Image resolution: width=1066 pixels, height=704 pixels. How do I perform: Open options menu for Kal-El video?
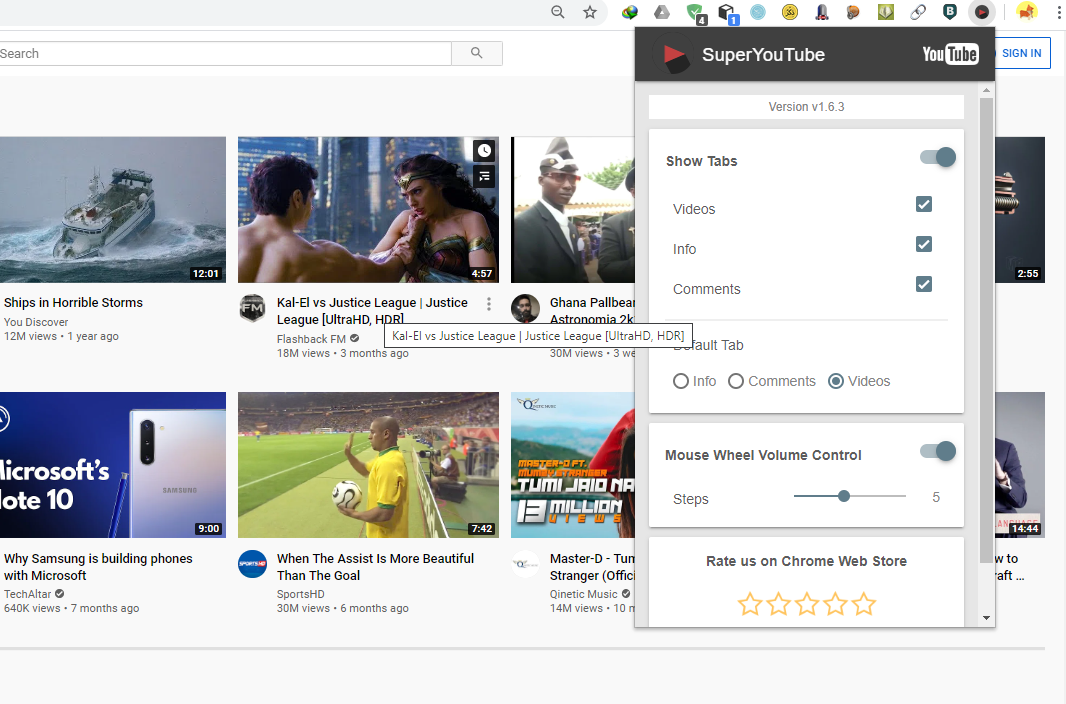pos(488,304)
